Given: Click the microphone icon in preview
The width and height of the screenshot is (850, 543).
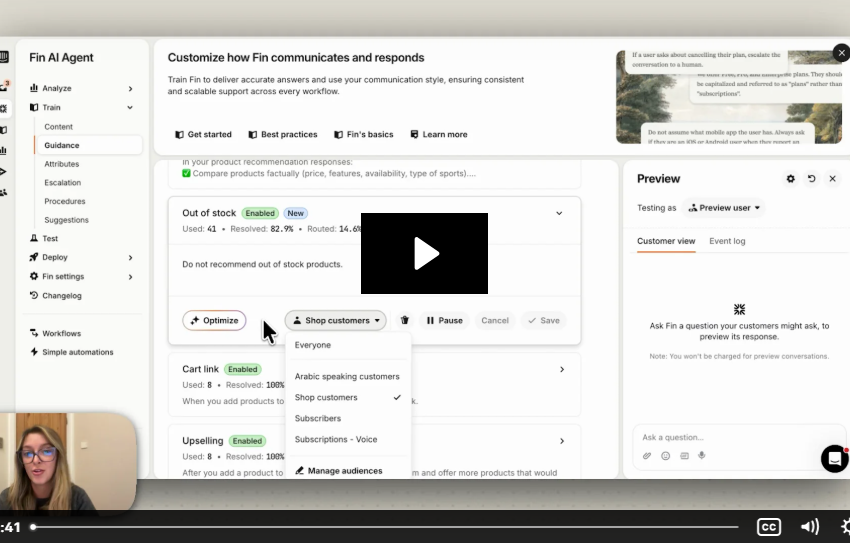Looking at the screenshot, I should pyautogui.click(x=701, y=455).
